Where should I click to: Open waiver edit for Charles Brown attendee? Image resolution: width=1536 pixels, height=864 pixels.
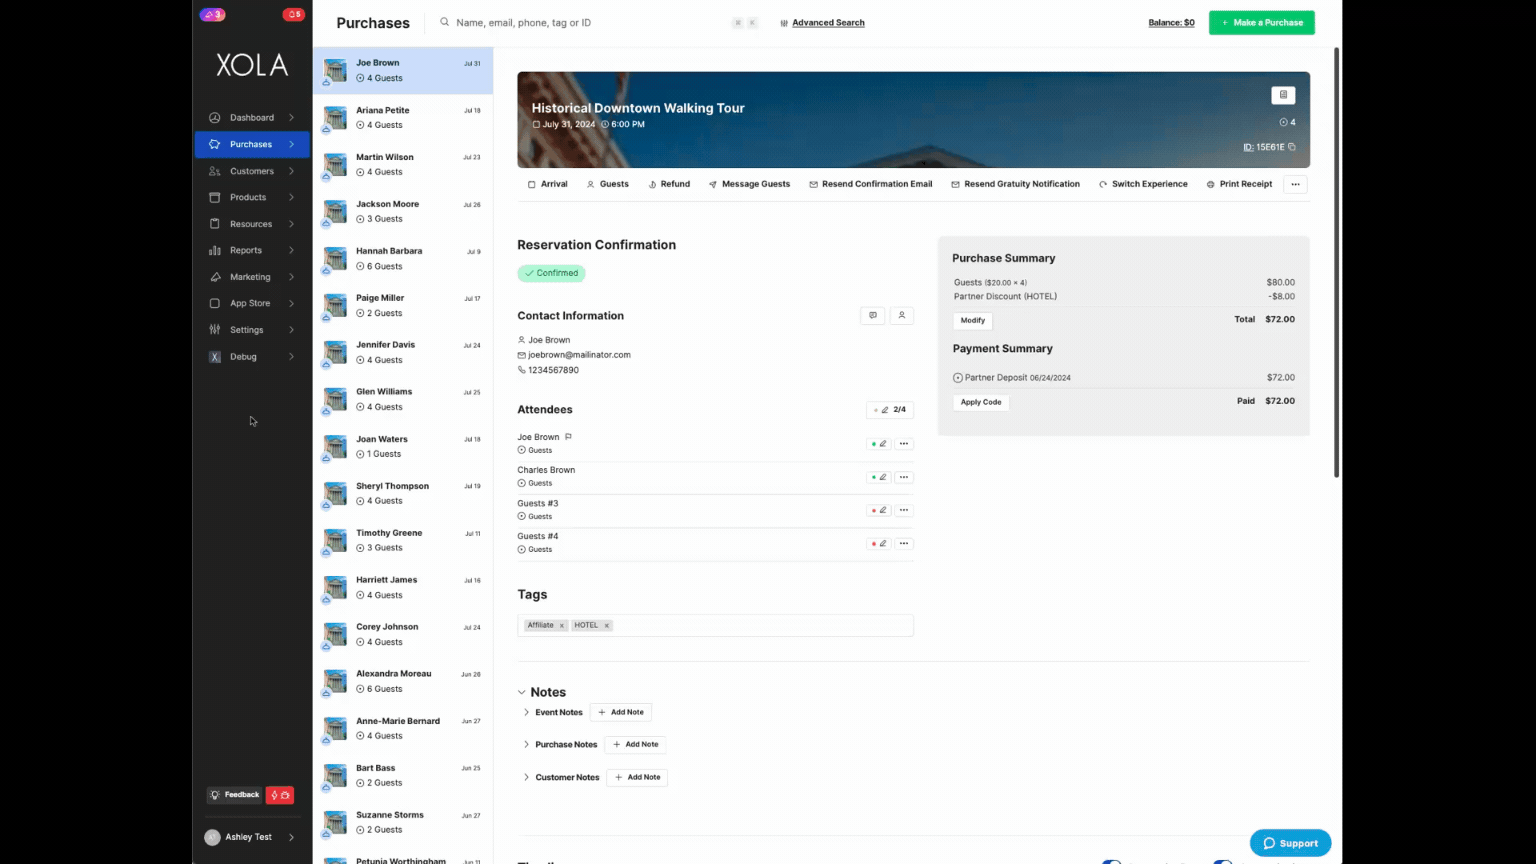tap(879, 477)
